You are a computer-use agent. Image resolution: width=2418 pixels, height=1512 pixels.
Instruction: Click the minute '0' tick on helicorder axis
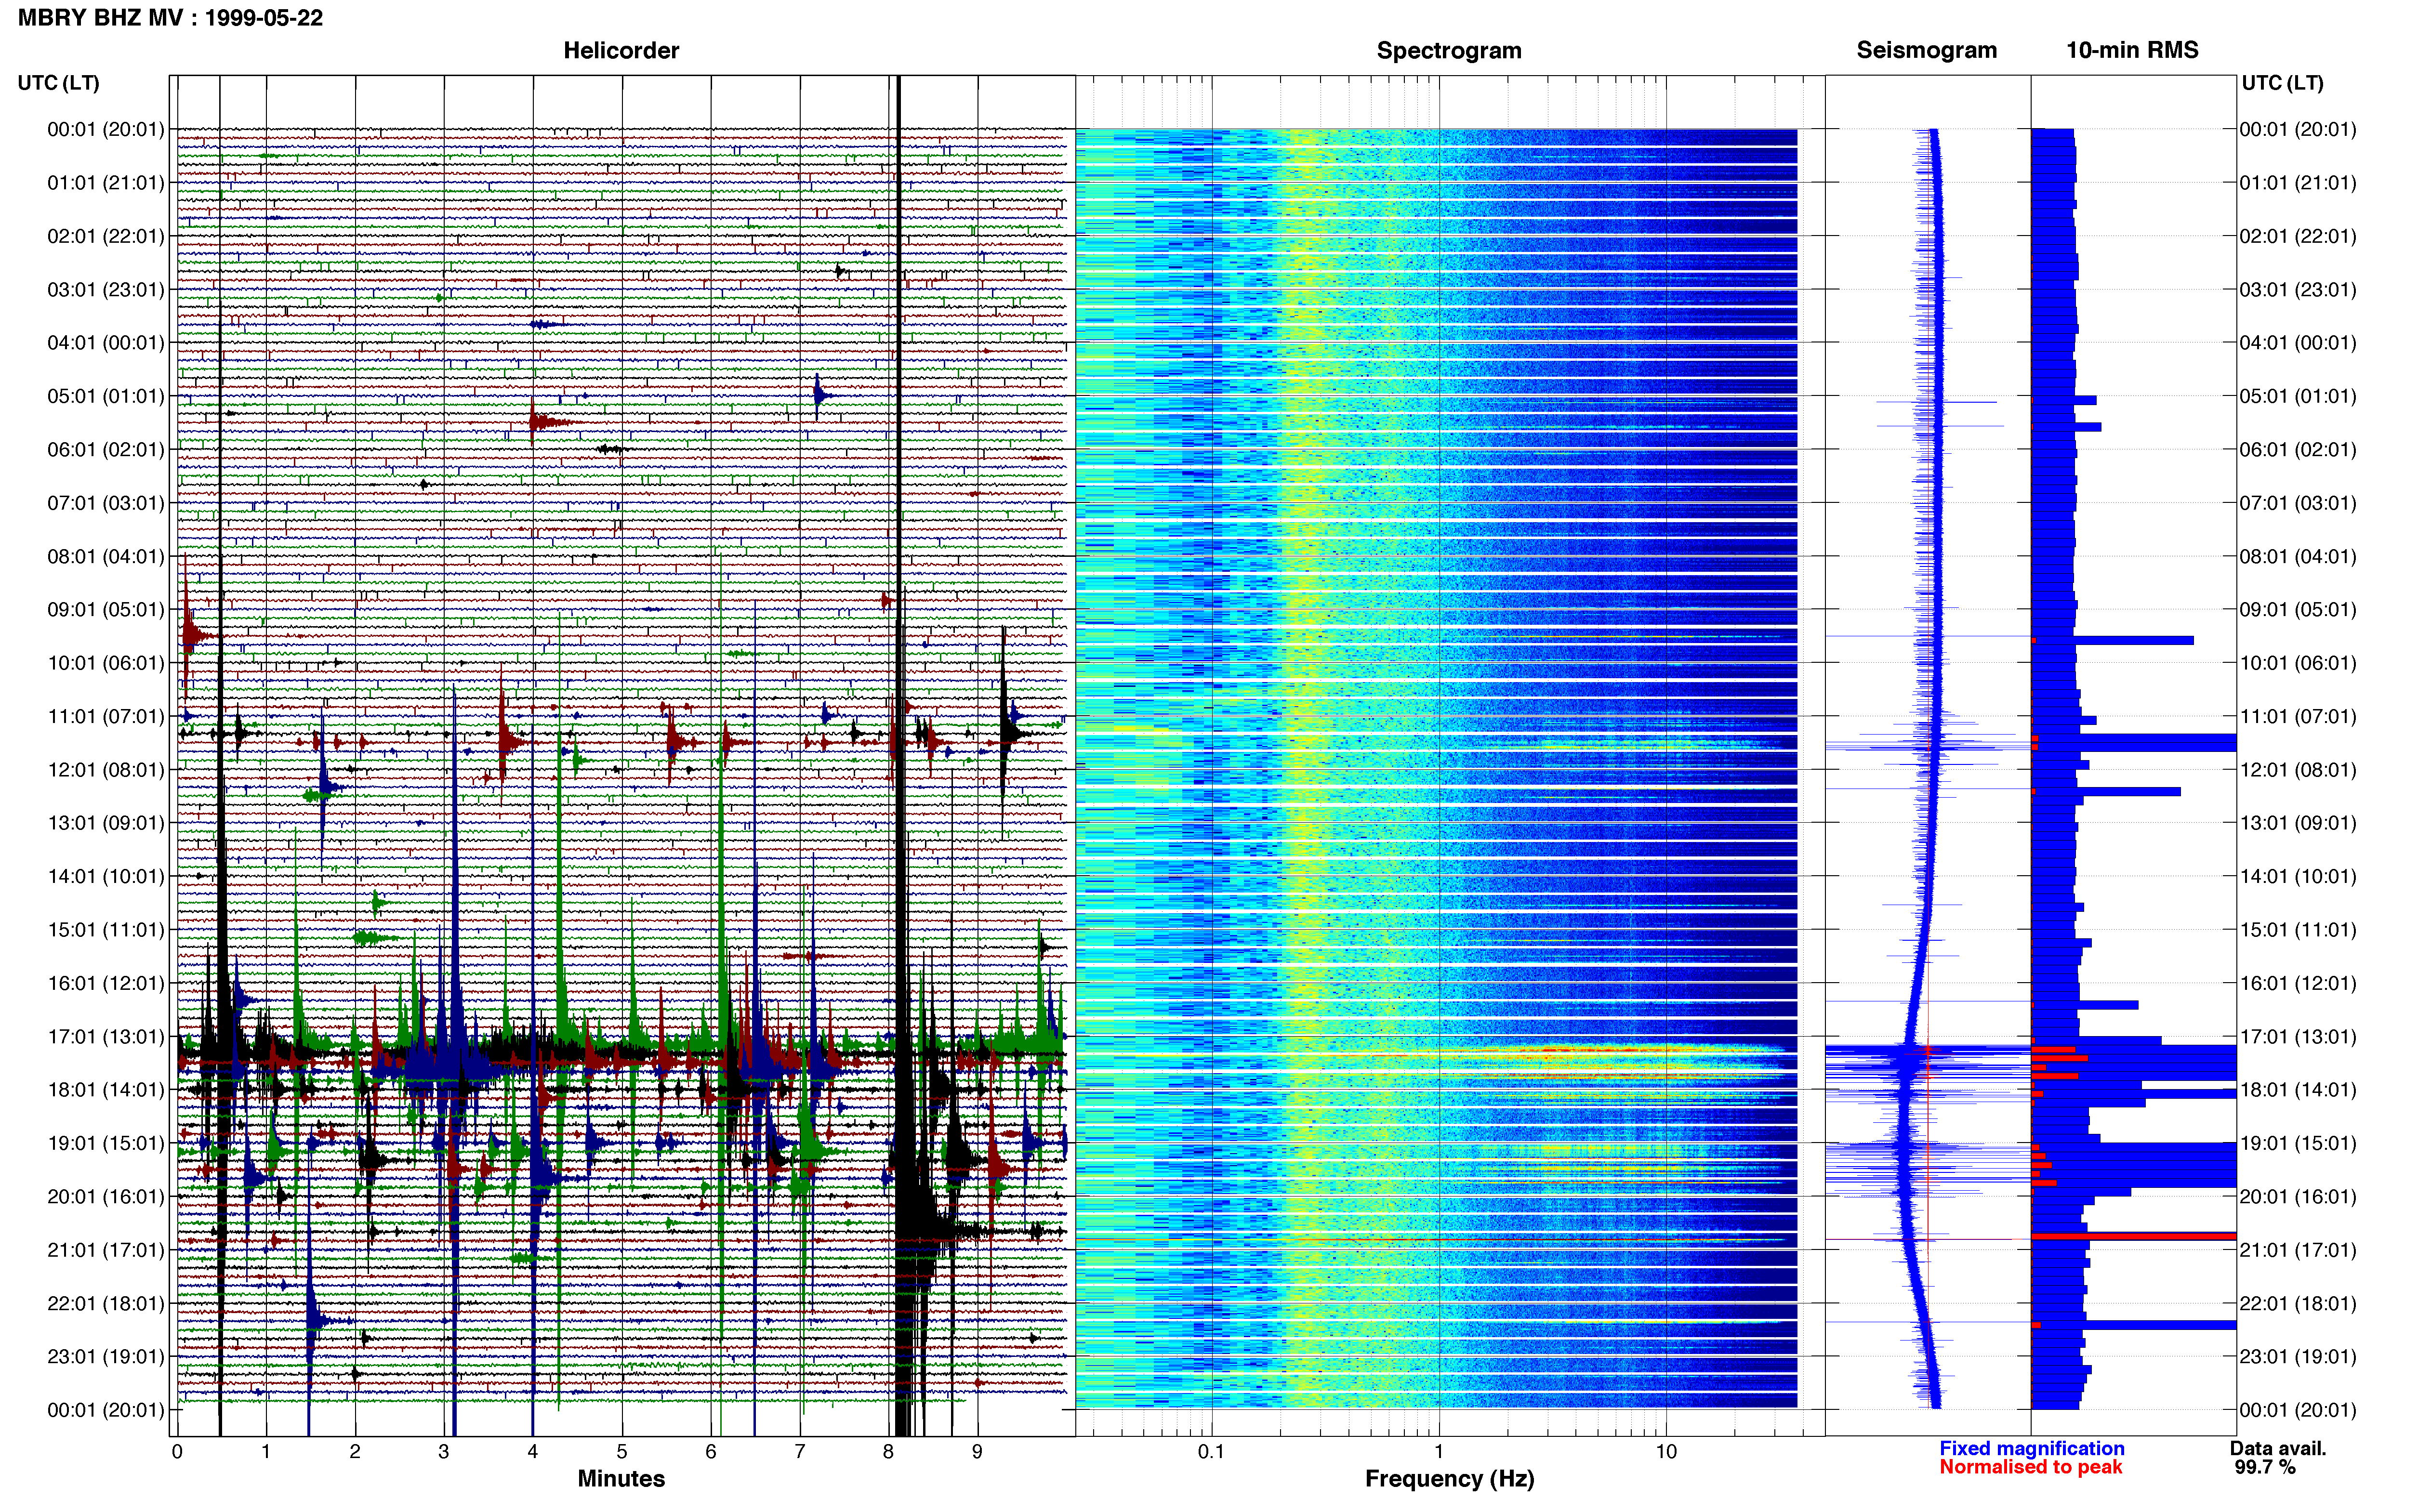pyautogui.click(x=177, y=1452)
